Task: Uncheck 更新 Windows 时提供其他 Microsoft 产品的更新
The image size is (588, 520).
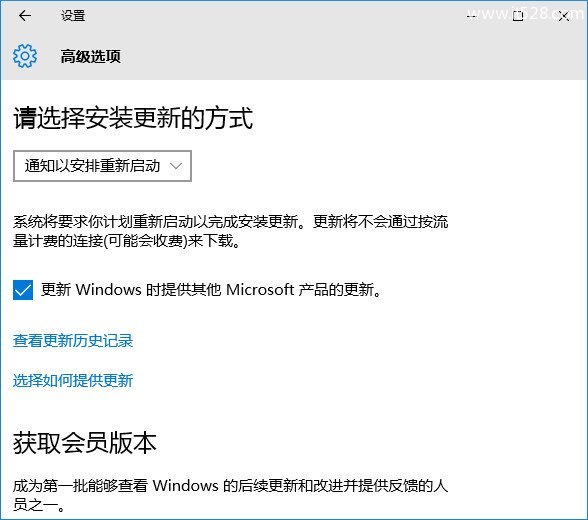Action: 23,290
